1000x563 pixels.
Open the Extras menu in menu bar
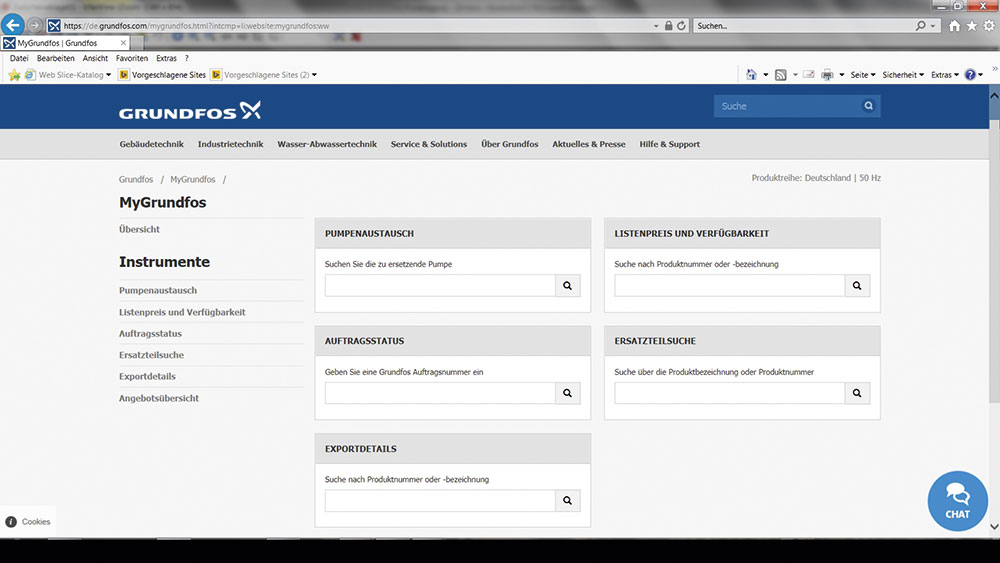click(166, 58)
